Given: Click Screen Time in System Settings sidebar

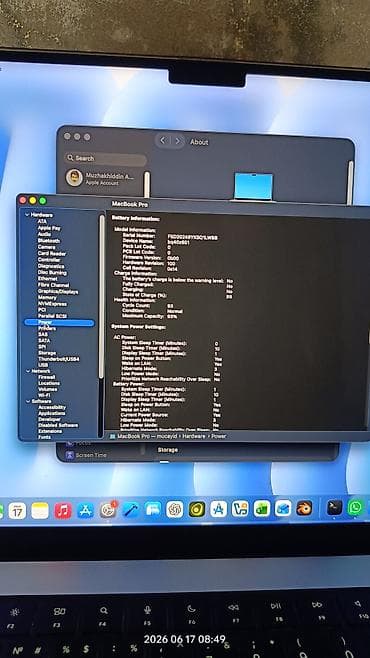Looking at the screenshot, I should point(91,455).
